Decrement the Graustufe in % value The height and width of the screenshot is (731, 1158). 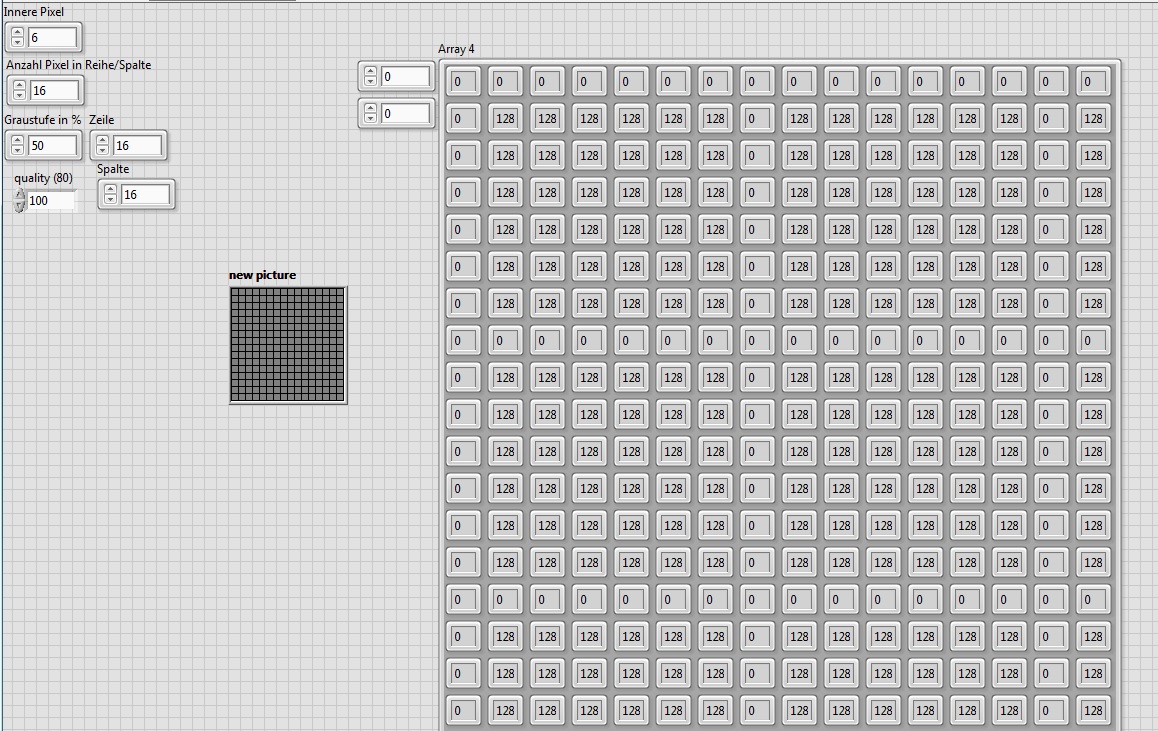coord(18,150)
